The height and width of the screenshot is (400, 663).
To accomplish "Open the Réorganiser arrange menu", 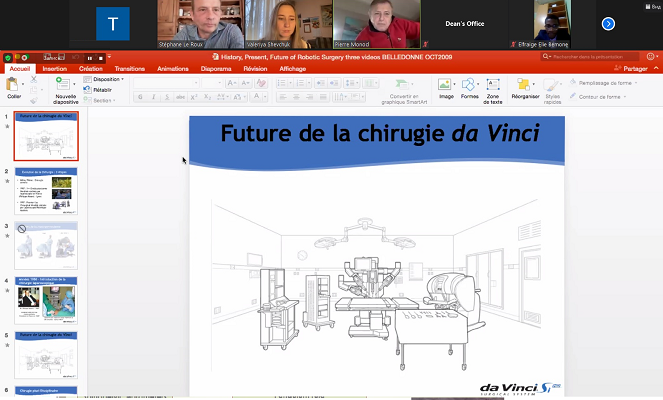I will coord(525,89).
